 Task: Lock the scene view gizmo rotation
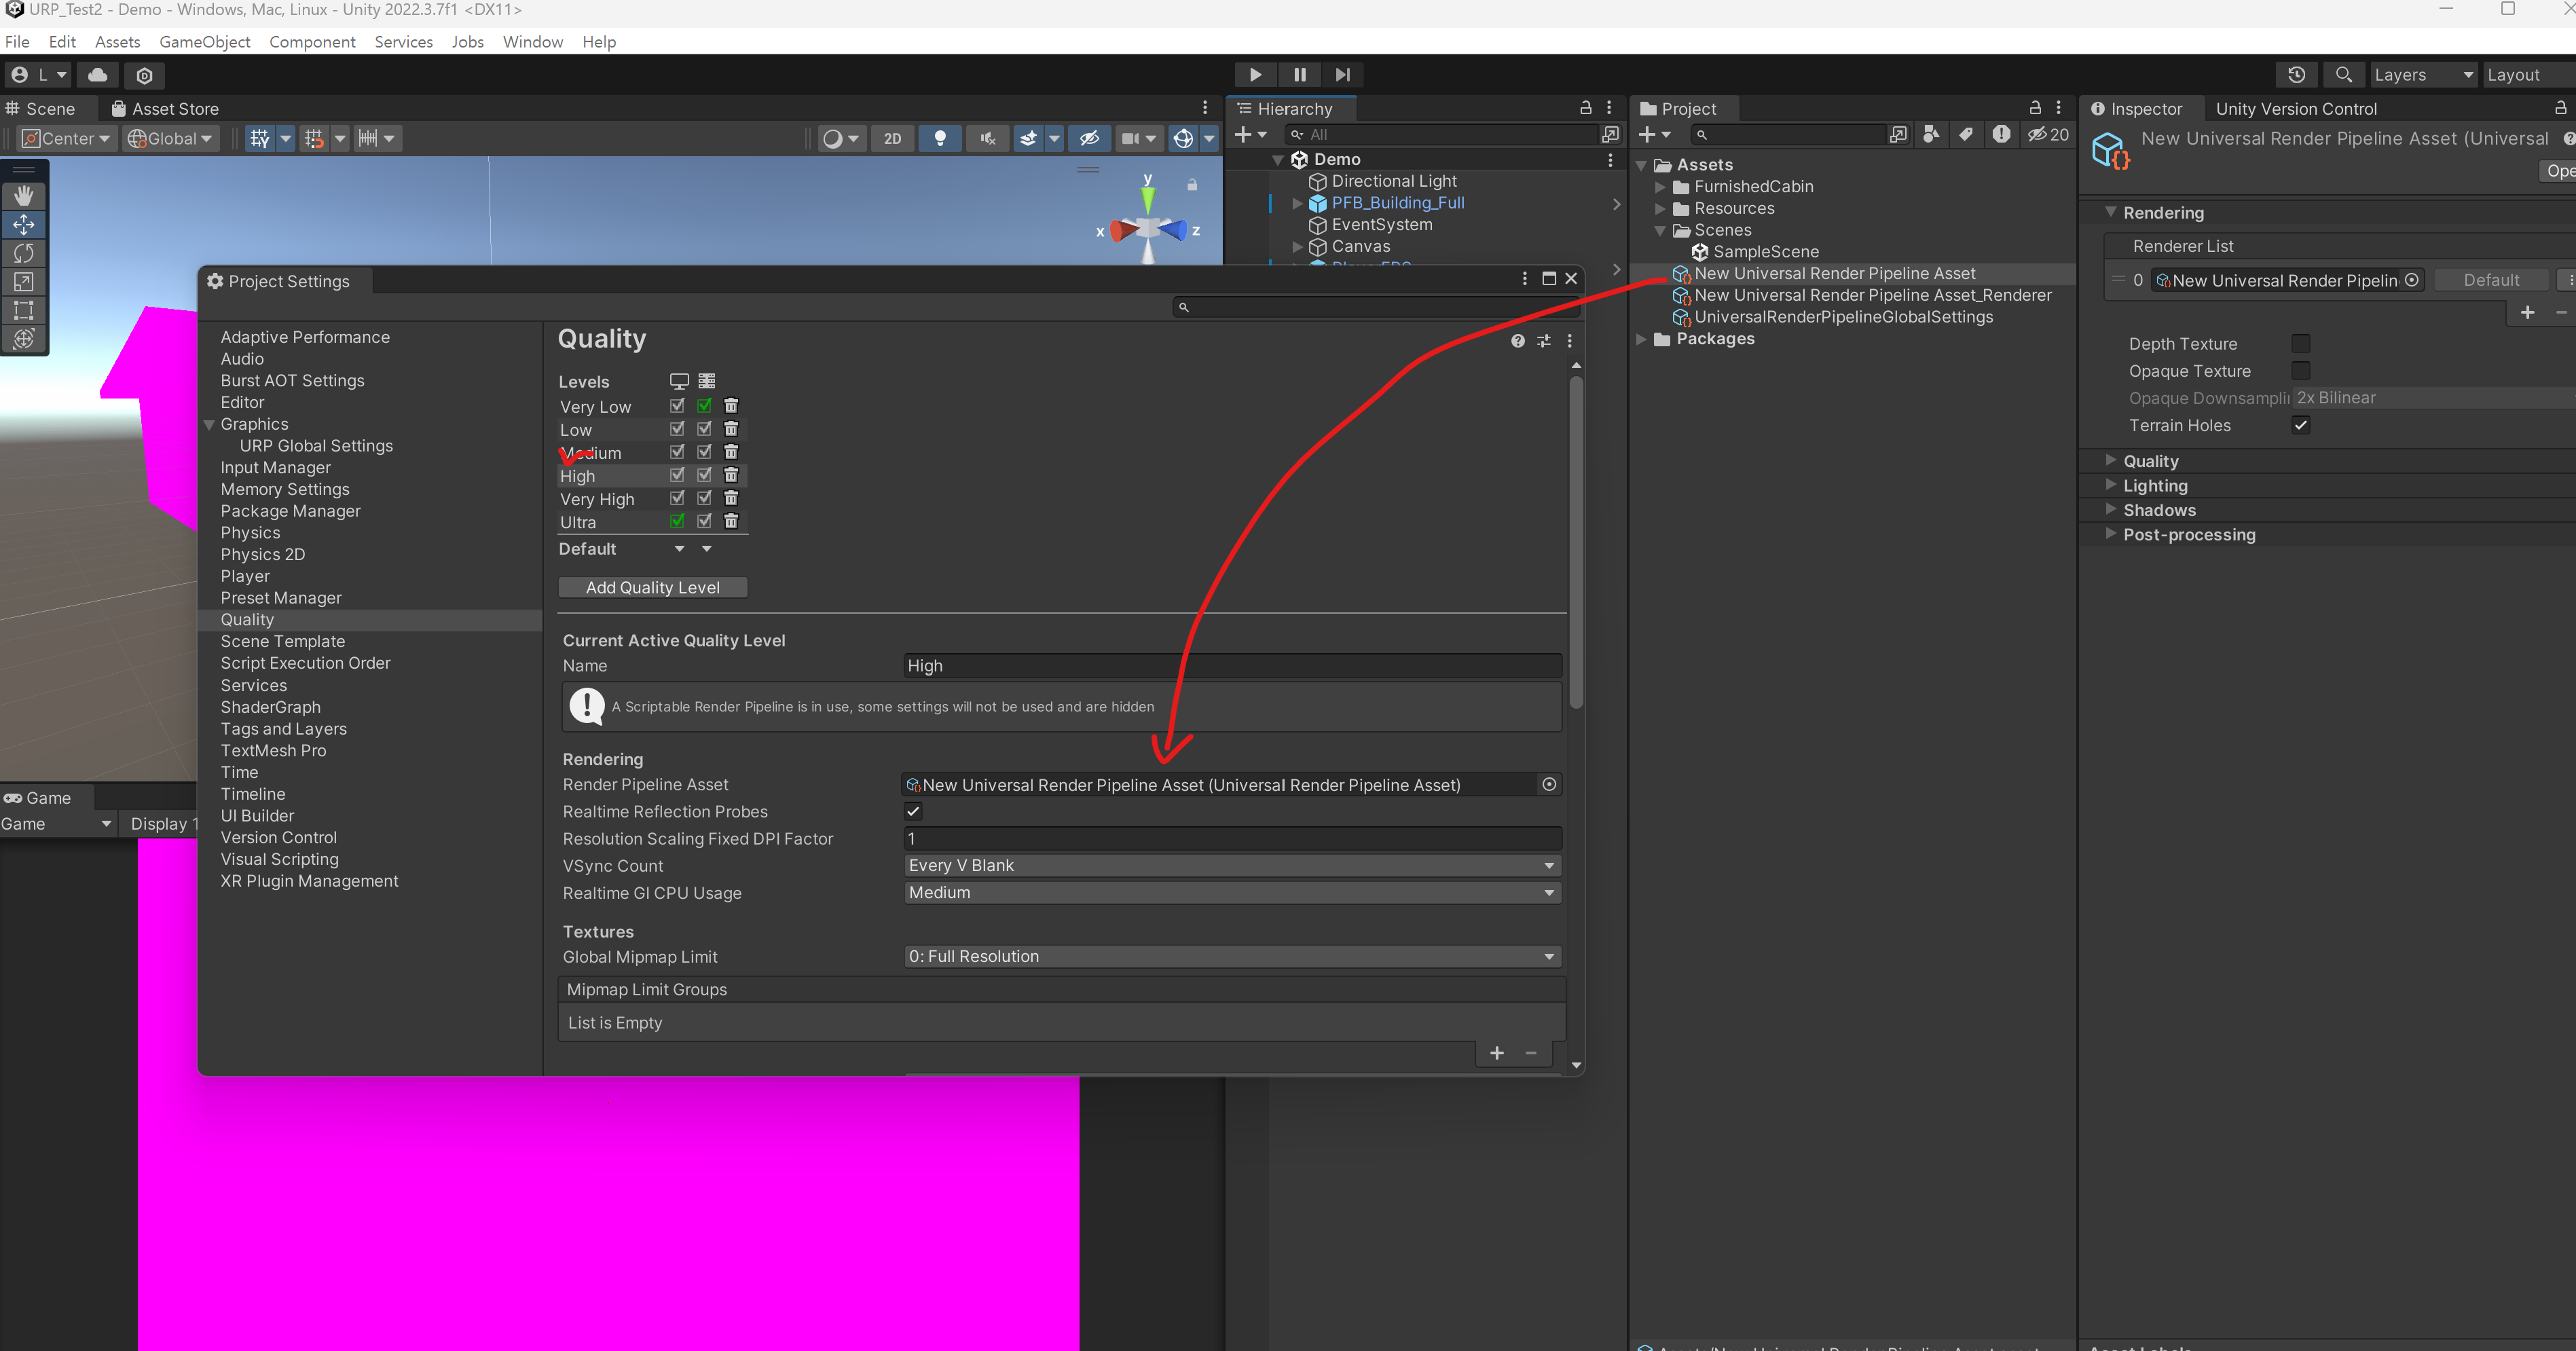pos(1192,185)
